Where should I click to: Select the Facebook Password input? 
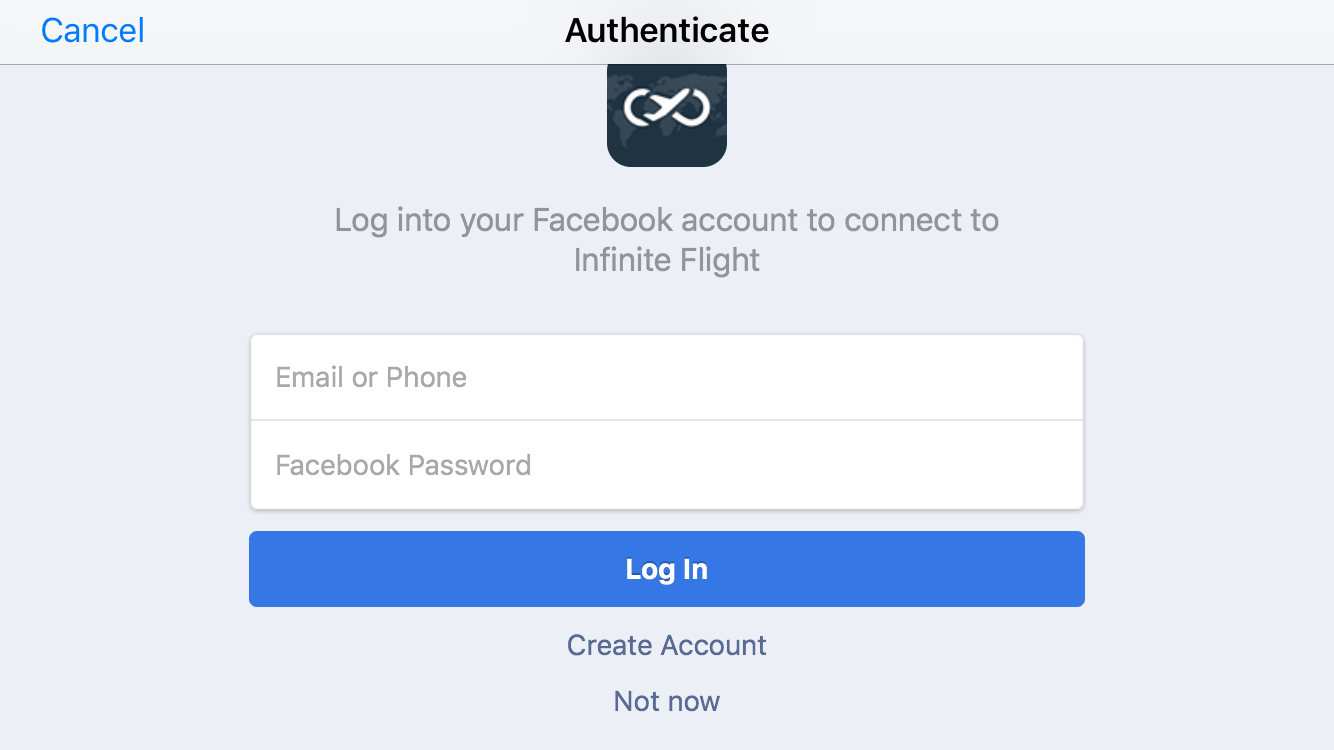[667, 465]
